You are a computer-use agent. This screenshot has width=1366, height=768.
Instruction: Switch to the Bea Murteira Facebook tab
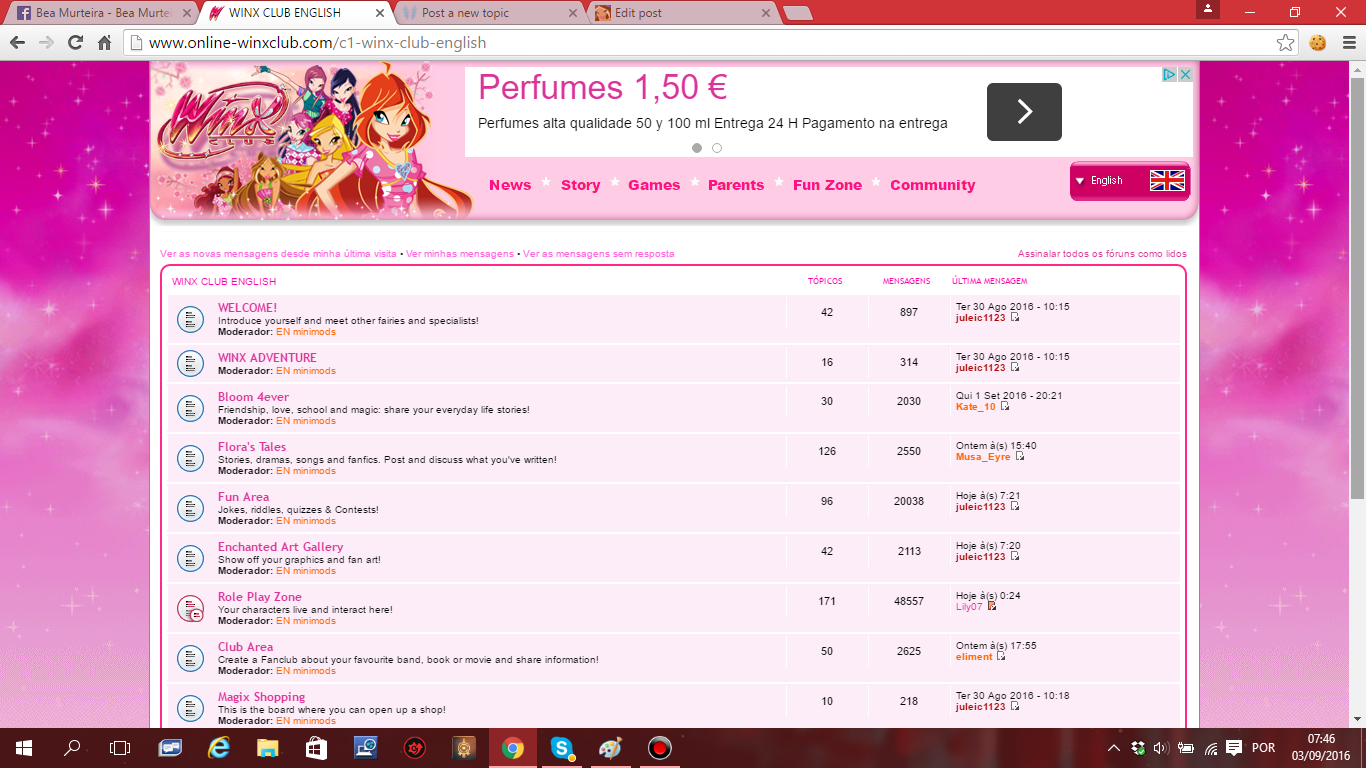(x=100, y=13)
